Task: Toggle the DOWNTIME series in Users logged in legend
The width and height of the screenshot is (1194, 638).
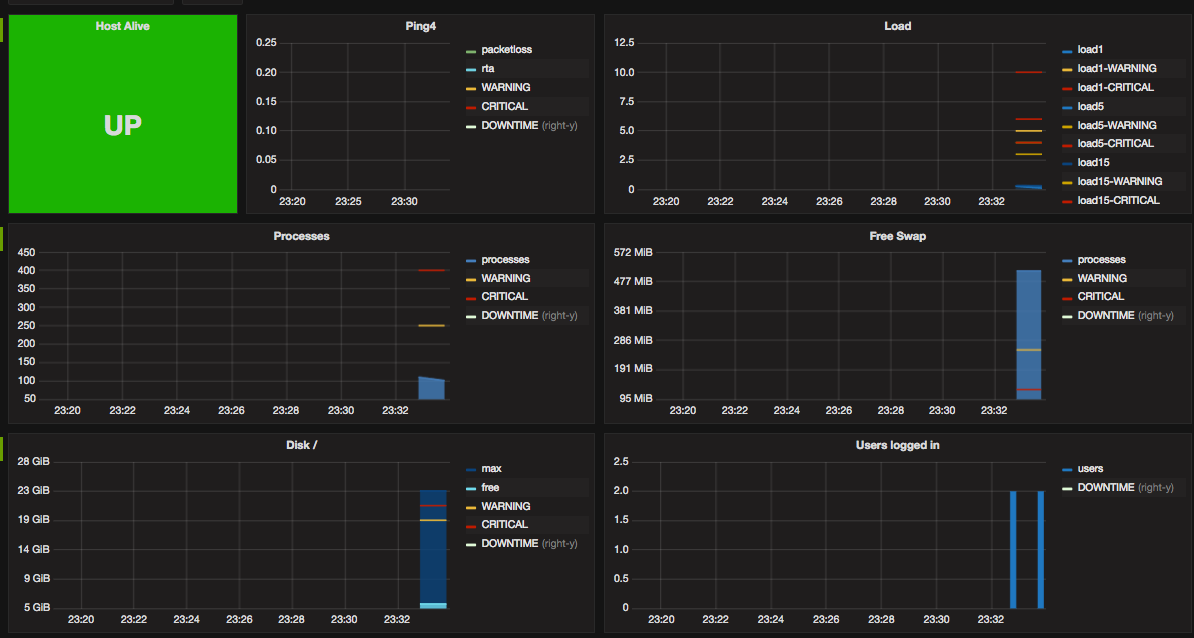Action: click(1108, 487)
